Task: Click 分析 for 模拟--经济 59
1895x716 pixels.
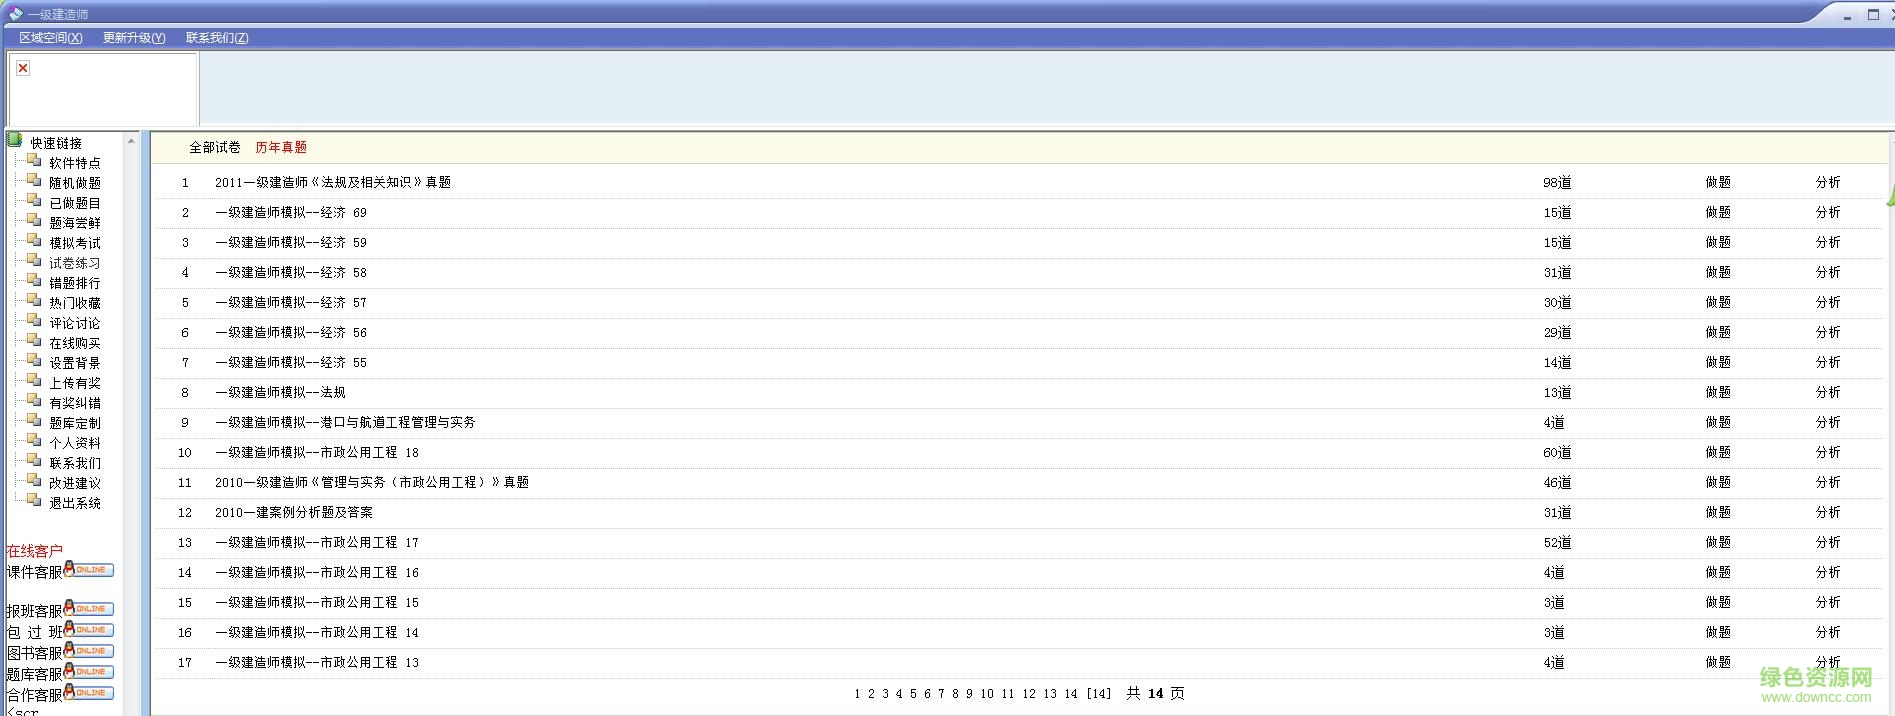Action: [x=1828, y=242]
